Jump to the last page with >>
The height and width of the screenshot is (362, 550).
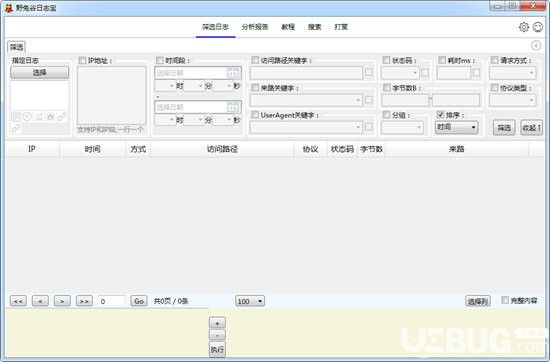coord(84,301)
